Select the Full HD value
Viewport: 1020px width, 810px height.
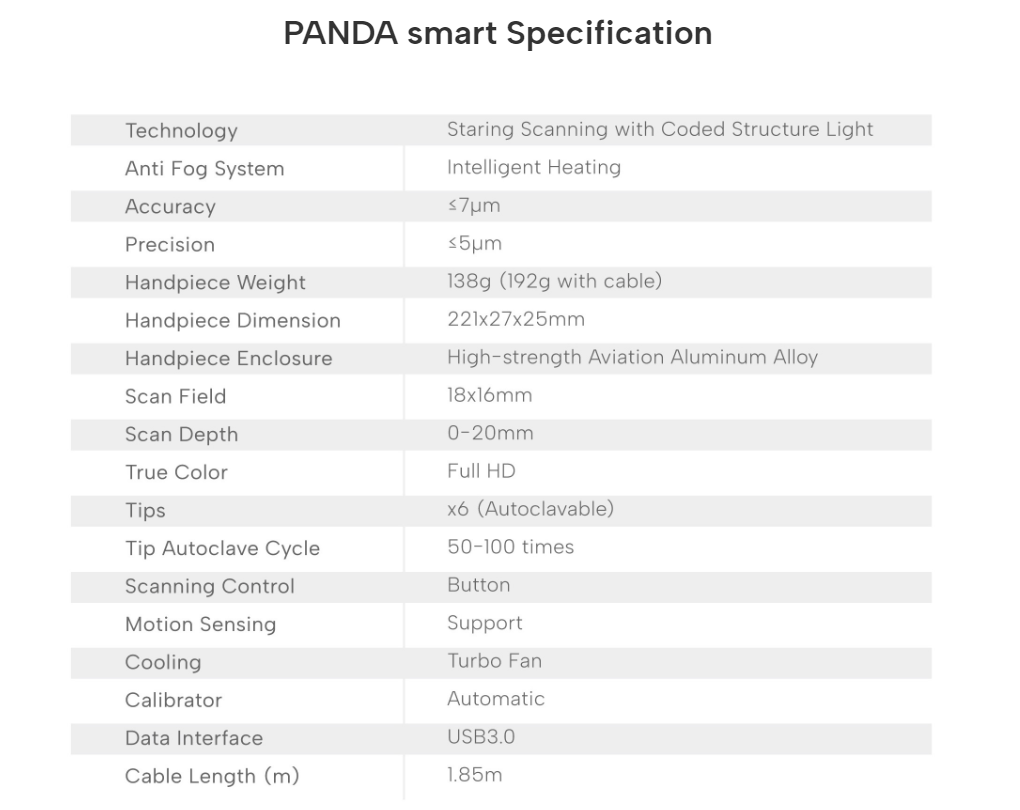pyautogui.click(x=481, y=471)
